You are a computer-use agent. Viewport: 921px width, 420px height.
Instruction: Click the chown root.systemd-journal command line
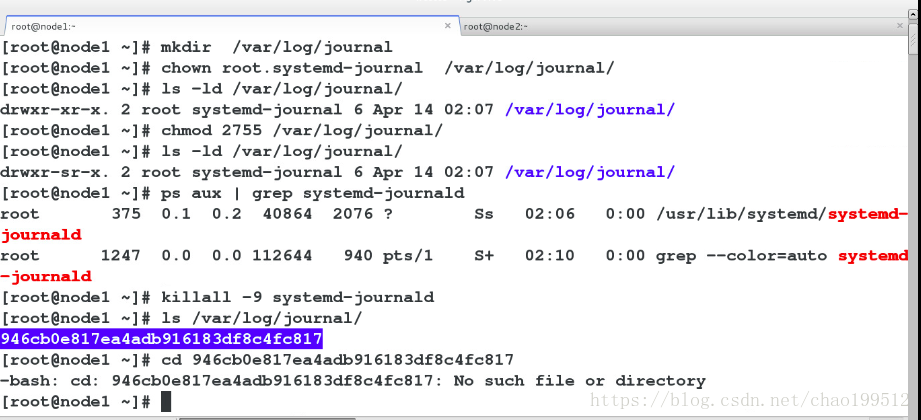(x=308, y=68)
